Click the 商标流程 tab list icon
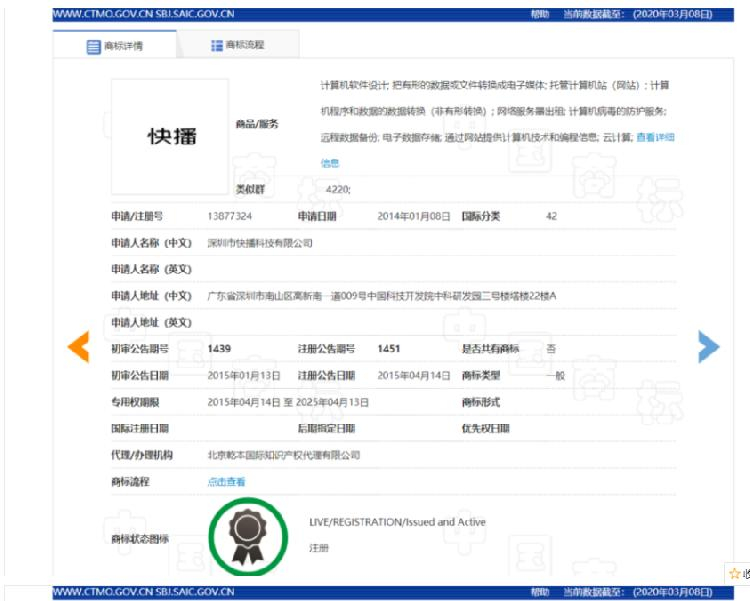This screenshot has height=601, width=750. pyautogui.click(x=217, y=45)
